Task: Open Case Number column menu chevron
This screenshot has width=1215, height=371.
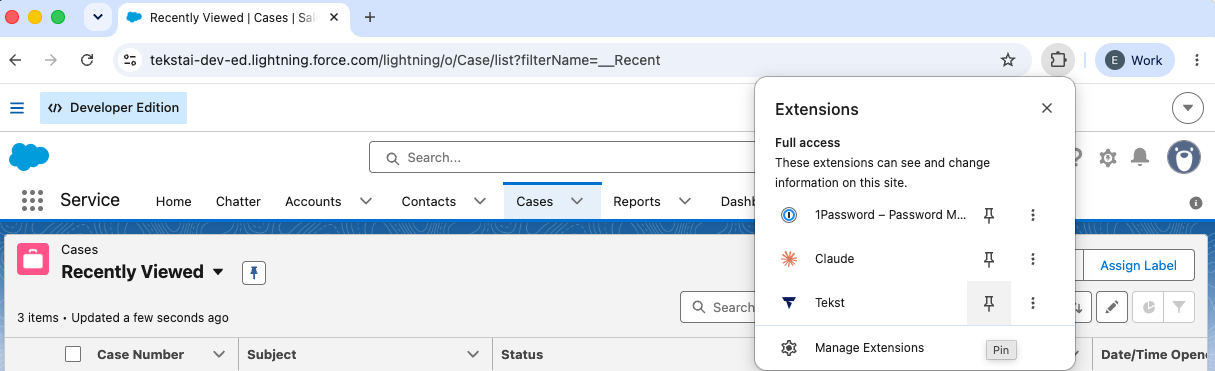Action: [x=220, y=354]
